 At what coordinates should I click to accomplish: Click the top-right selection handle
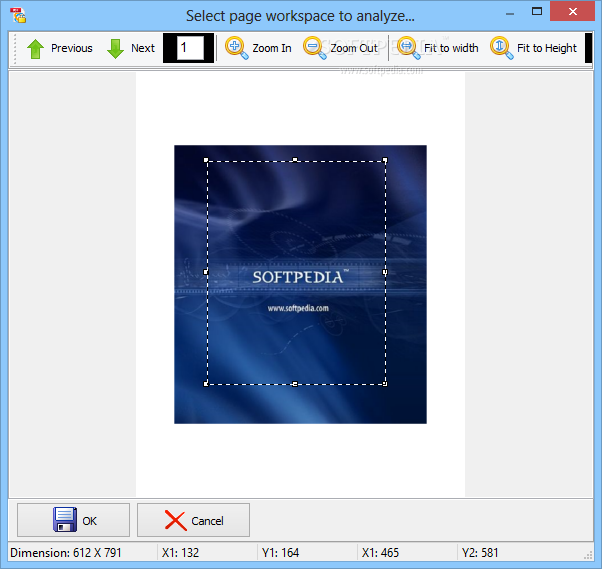click(x=385, y=160)
